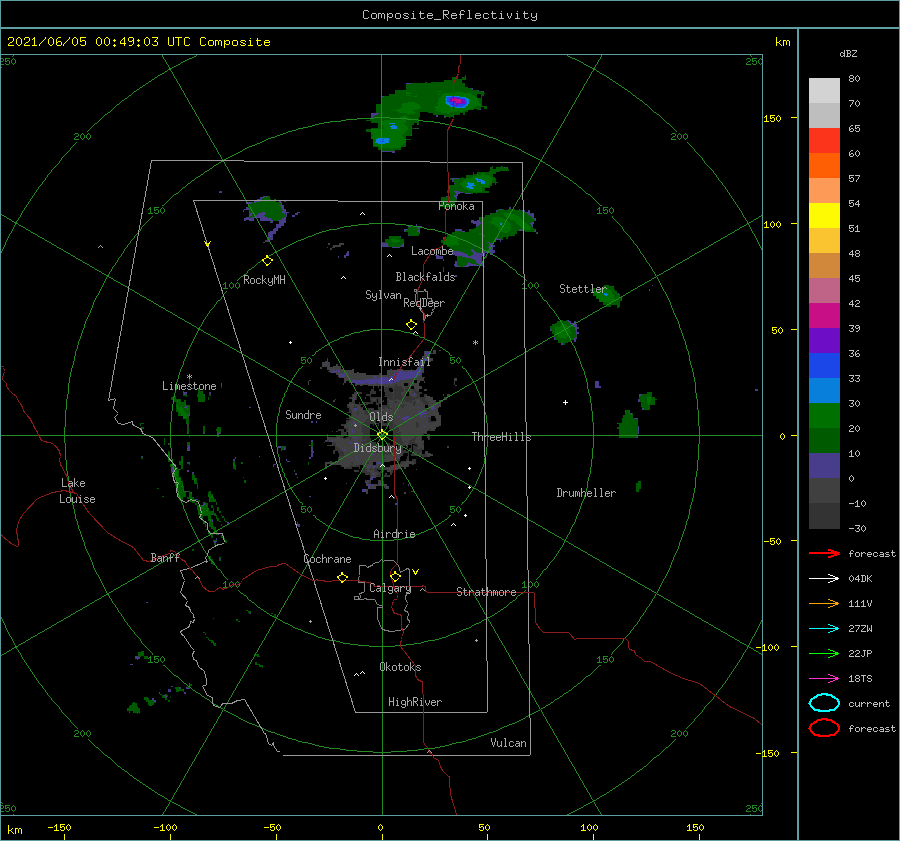The height and width of the screenshot is (841, 900).
Task: Click the yellow diamond marker above Calgary label
Action: tap(395, 576)
